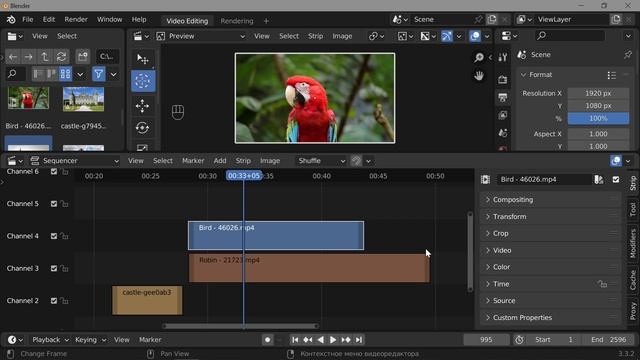The width and height of the screenshot is (640, 360).
Task: Toggle file browser filter button
Action: (x=98, y=74)
